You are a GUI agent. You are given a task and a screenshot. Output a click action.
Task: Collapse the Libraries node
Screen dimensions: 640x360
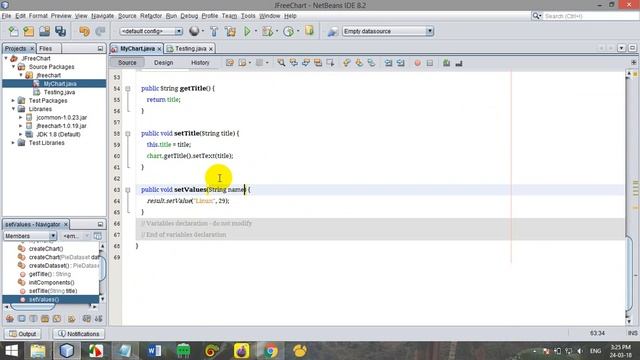click(13, 109)
